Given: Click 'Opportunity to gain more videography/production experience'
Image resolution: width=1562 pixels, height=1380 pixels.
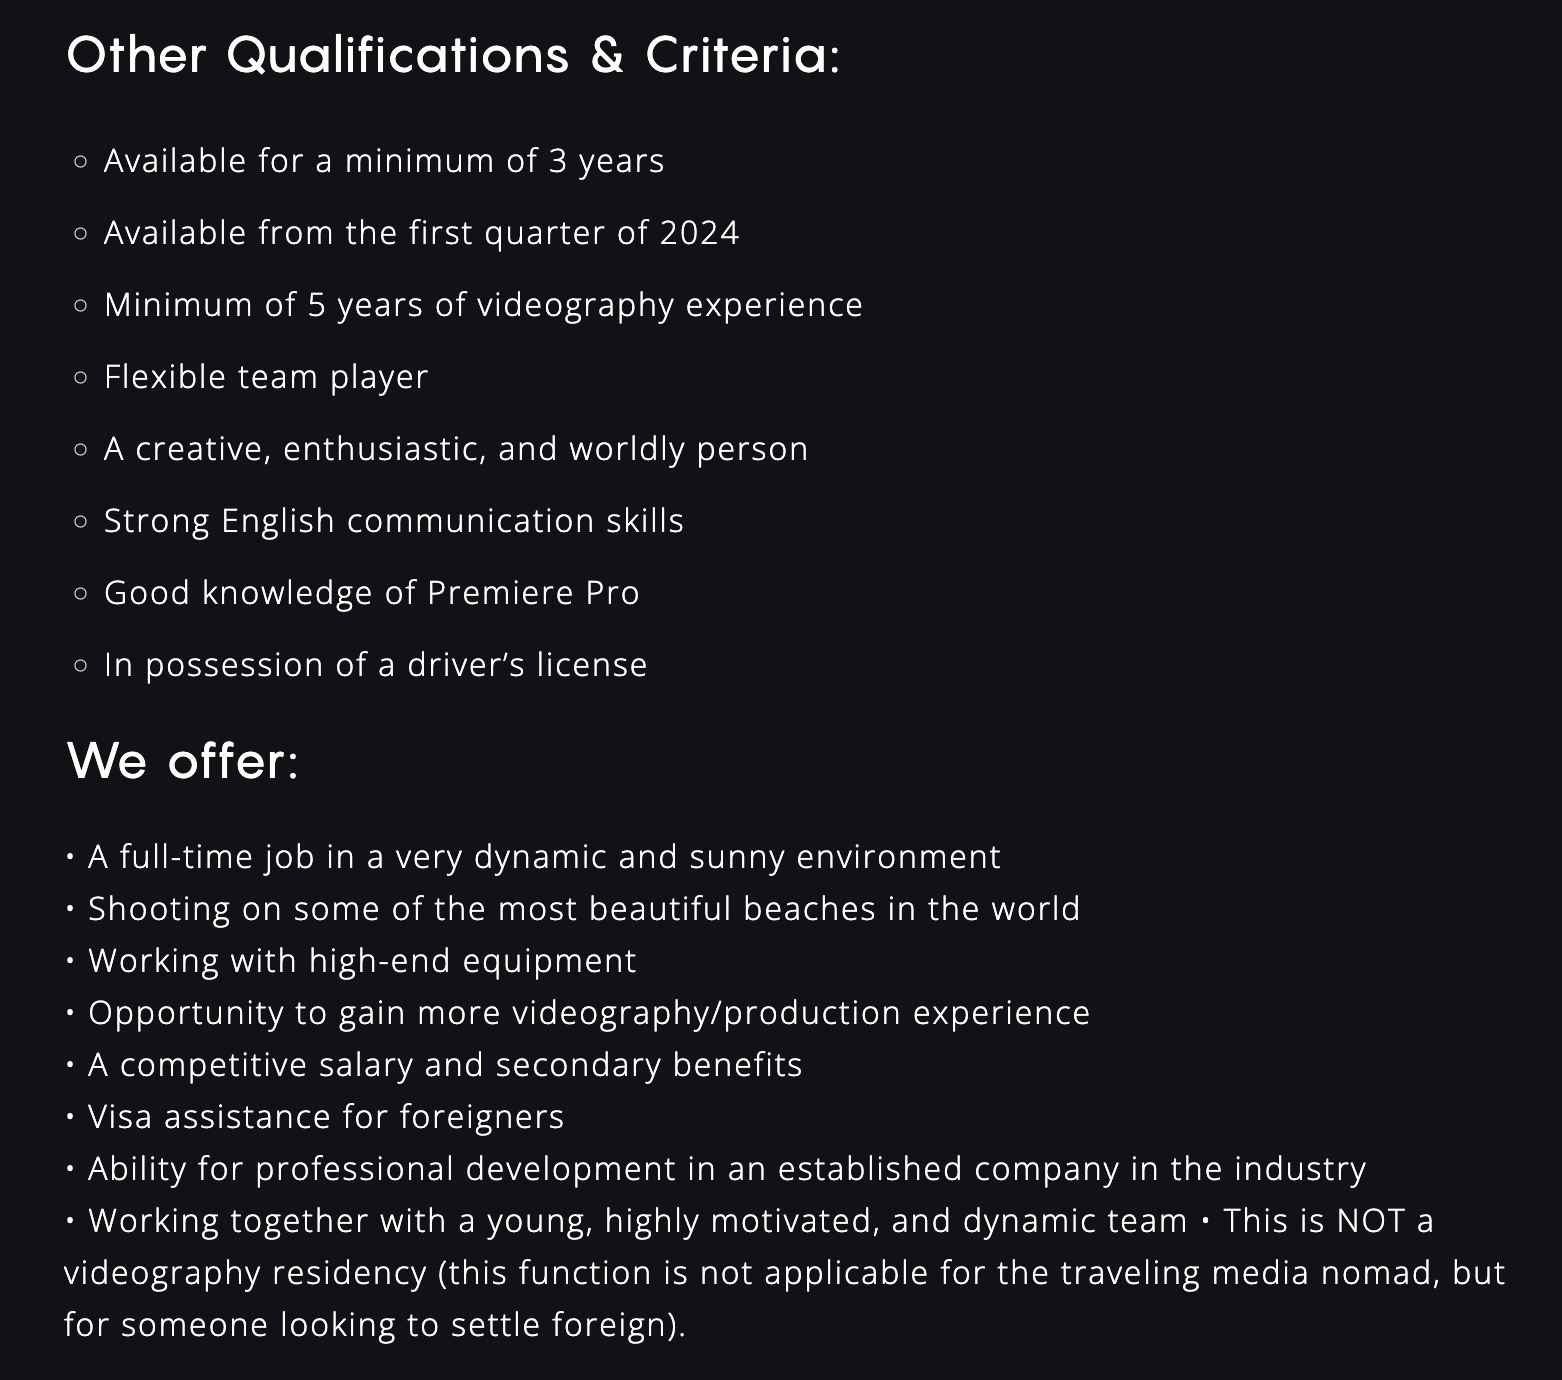Looking at the screenshot, I should click(x=589, y=1013).
